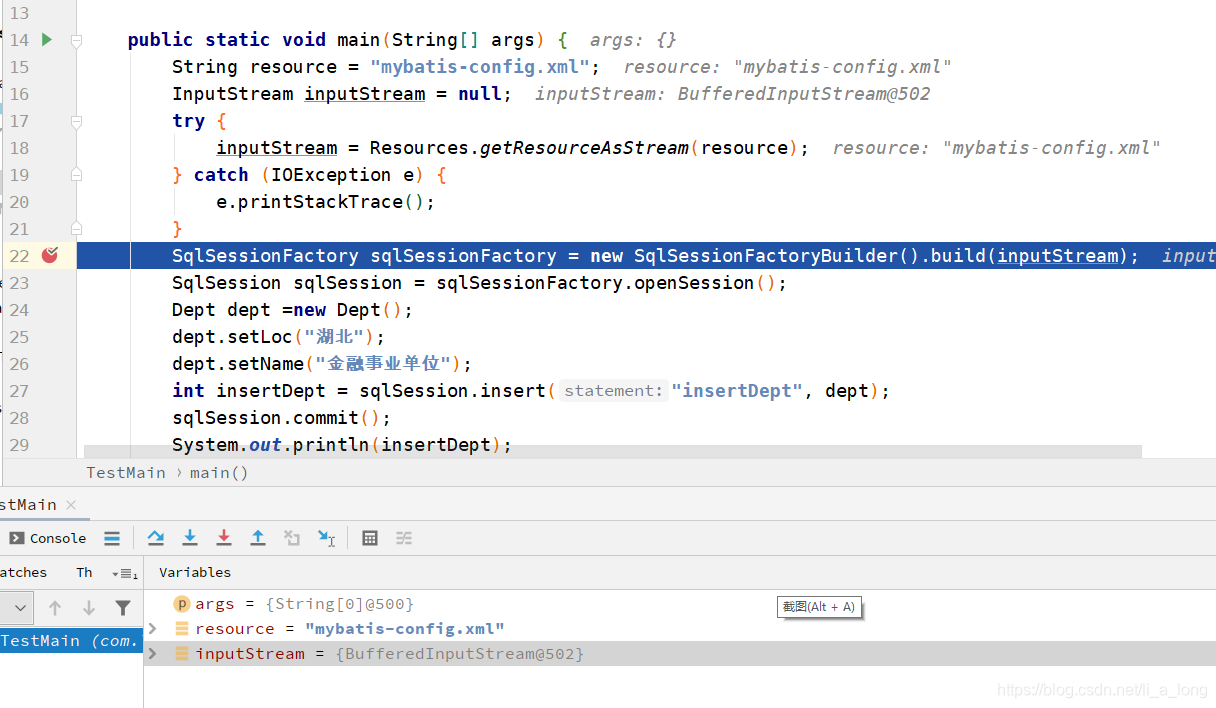The width and height of the screenshot is (1216, 708).
Task: Click the "mybatis-config.xml" value in Variables
Action: pyautogui.click(x=404, y=629)
